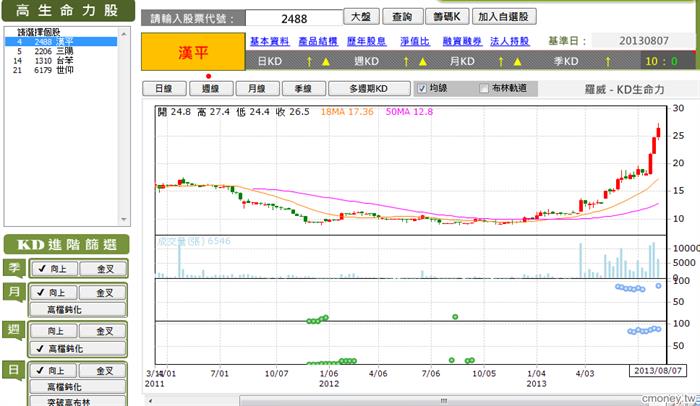Click the 10 : 0 KD score display
Viewport: 700px width, 406px height.
[x=661, y=61]
